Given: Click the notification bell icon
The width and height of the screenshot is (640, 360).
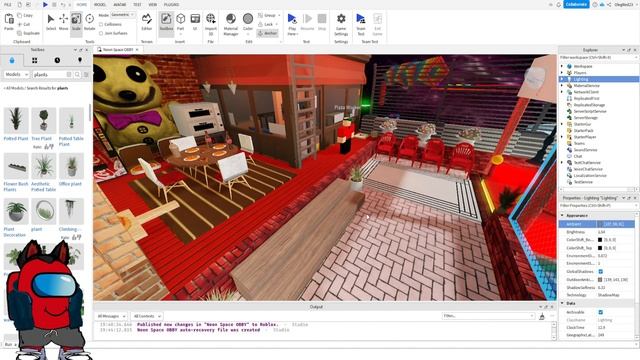Looking at the screenshot, I should click(558, 4).
